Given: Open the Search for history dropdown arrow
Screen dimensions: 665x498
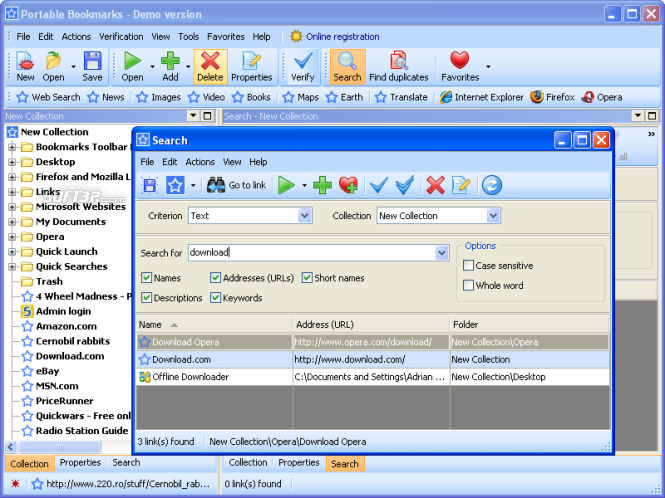Looking at the screenshot, I should click(441, 253).
